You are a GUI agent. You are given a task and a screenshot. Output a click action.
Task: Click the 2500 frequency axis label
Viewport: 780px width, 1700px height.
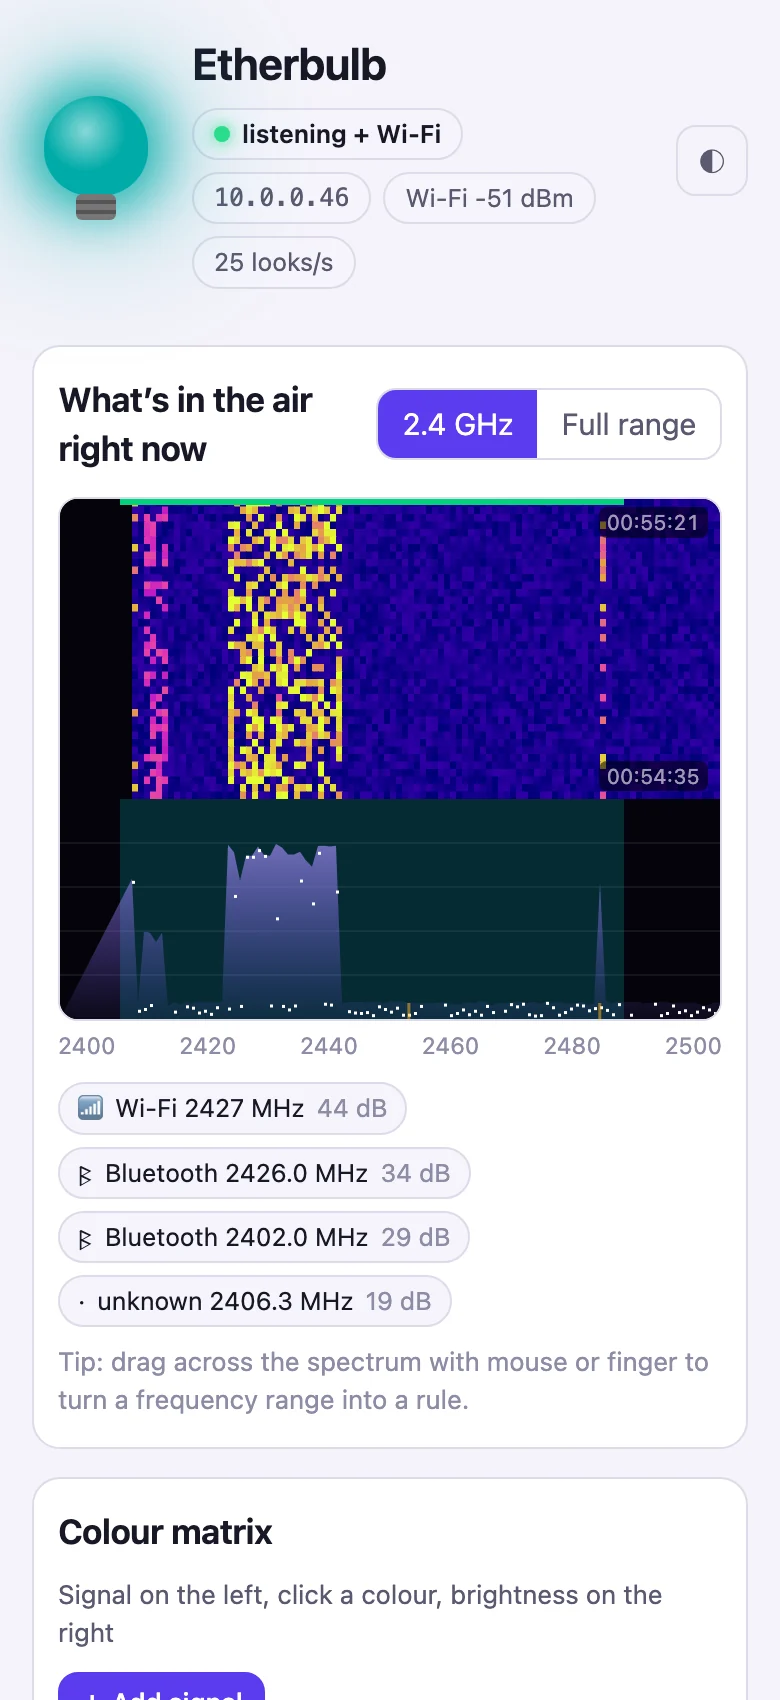(693, 1046)
